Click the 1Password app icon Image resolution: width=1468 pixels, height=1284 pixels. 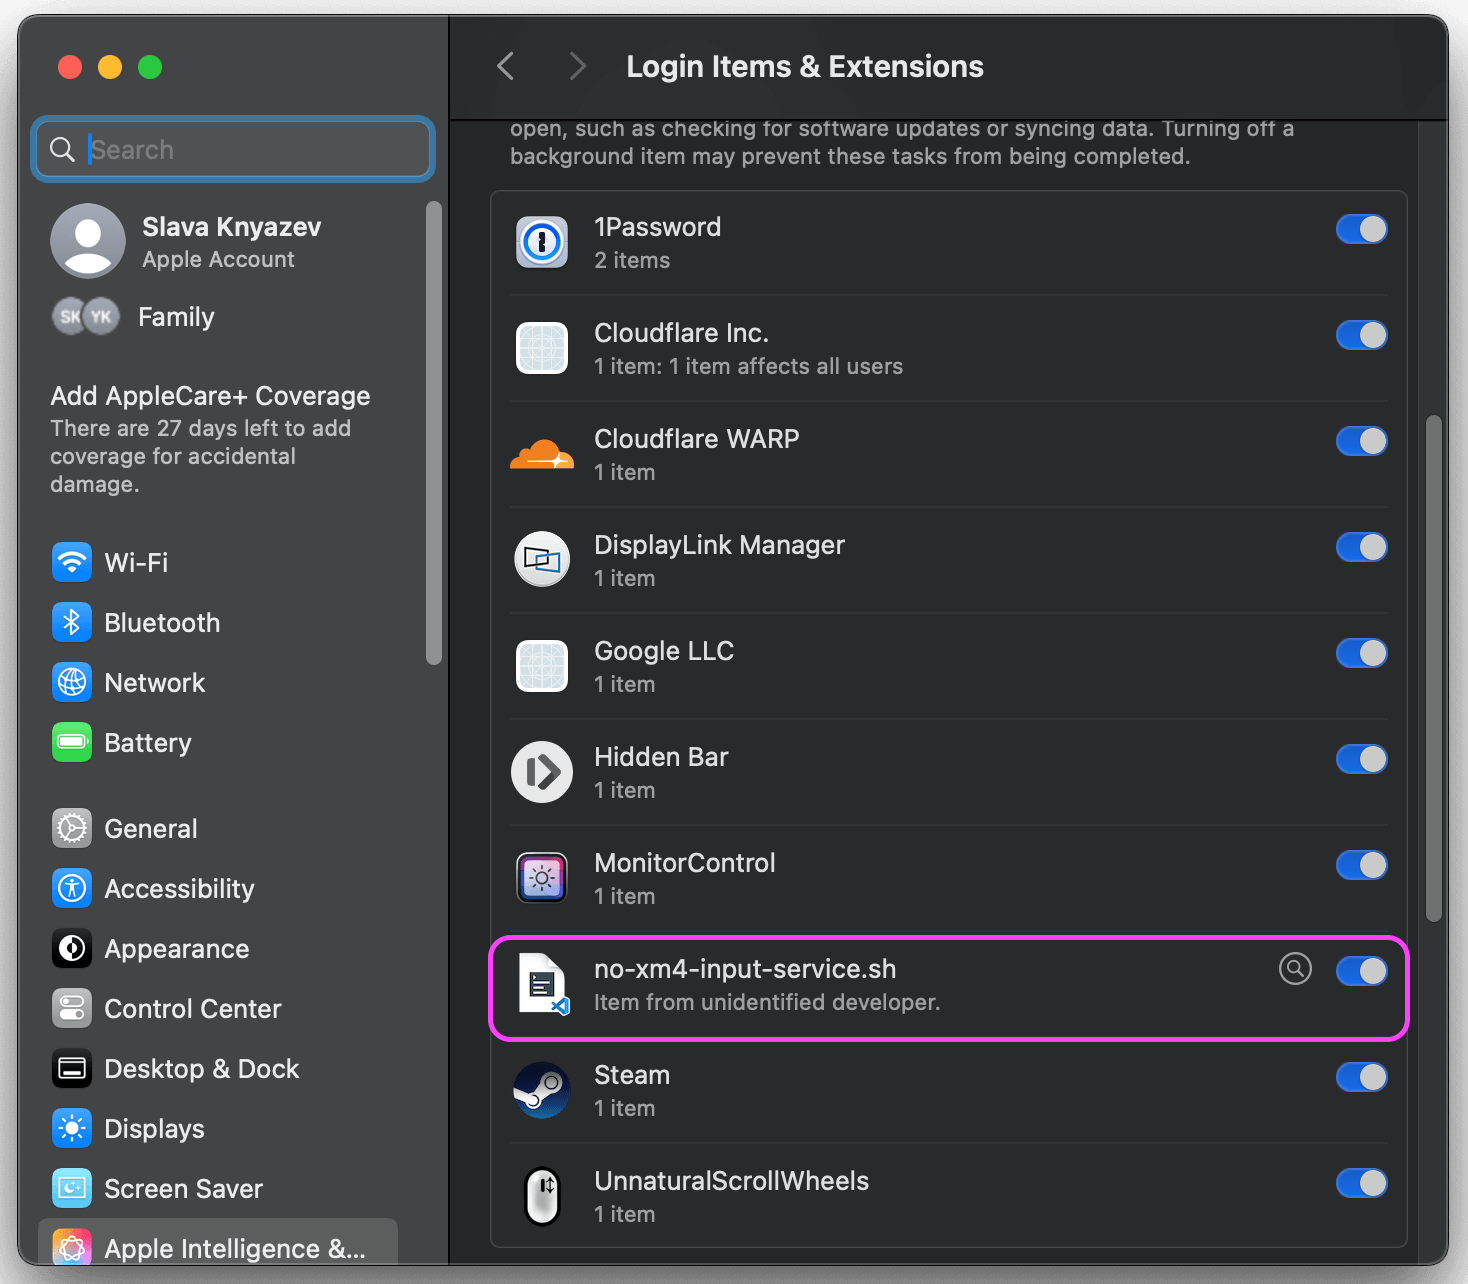(x=542, y=242)
